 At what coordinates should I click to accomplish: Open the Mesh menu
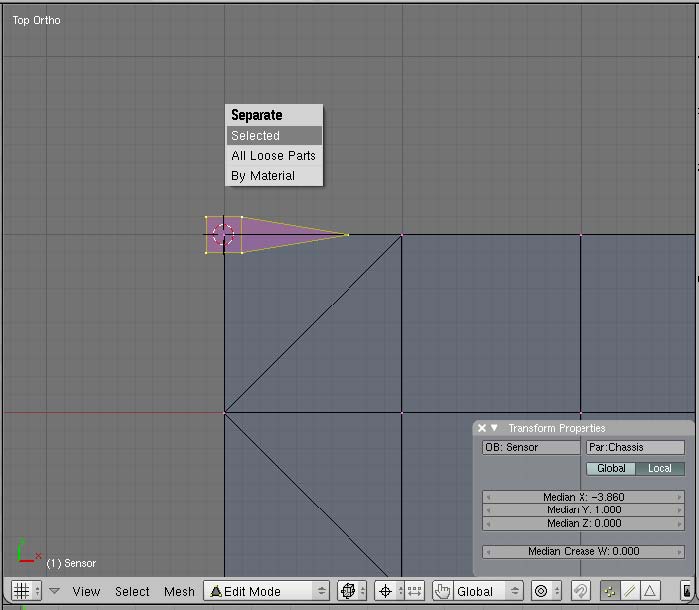[179, 591]
